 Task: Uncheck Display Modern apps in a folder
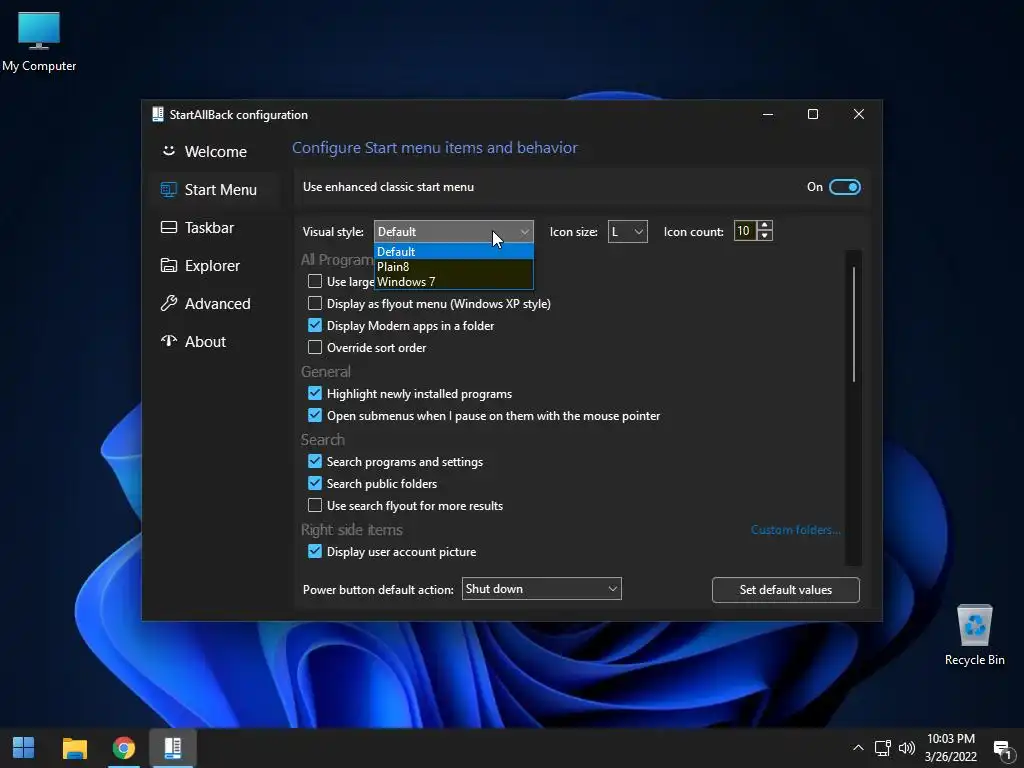pos(315,325)
